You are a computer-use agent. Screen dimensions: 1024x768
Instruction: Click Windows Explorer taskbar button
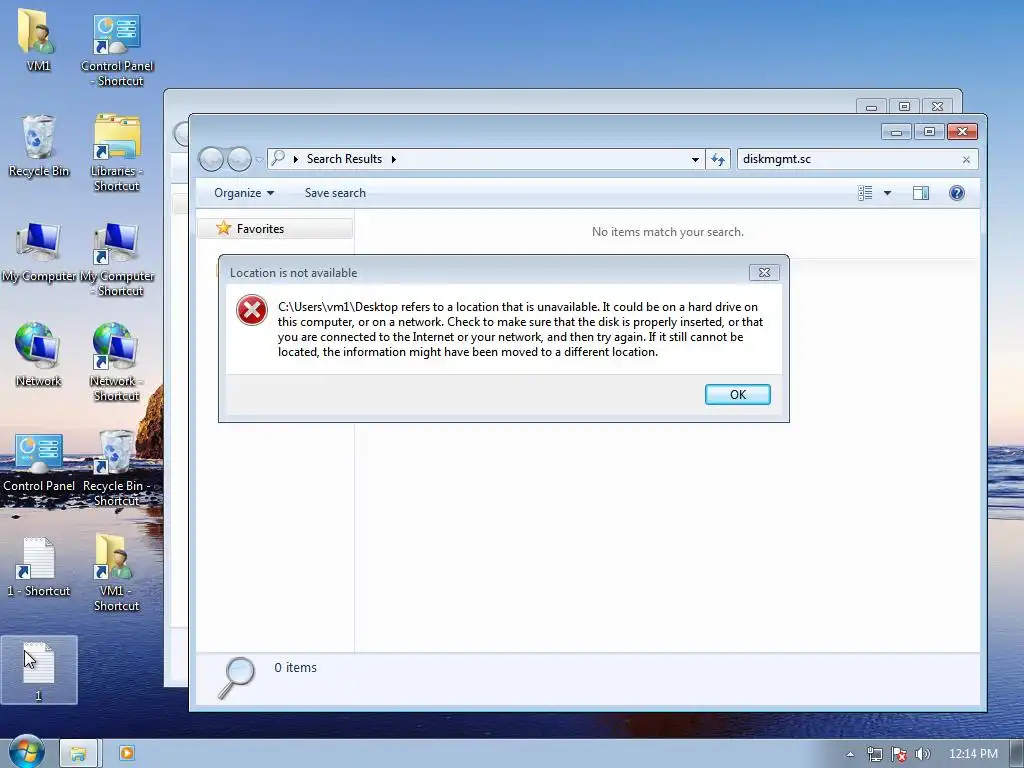tap(79, 754)
